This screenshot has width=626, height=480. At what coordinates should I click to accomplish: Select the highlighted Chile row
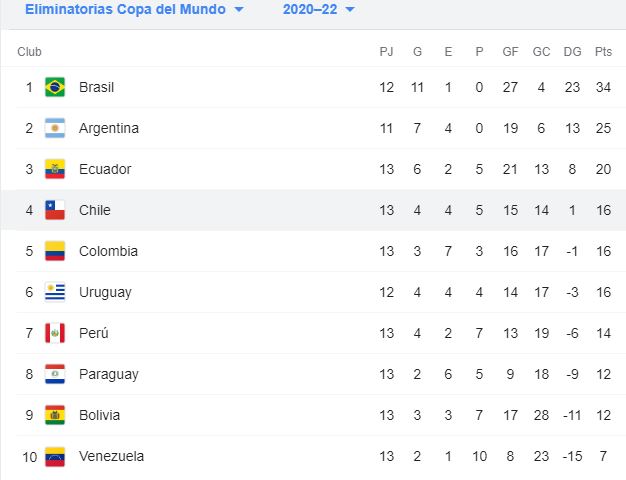pos(313,210)
